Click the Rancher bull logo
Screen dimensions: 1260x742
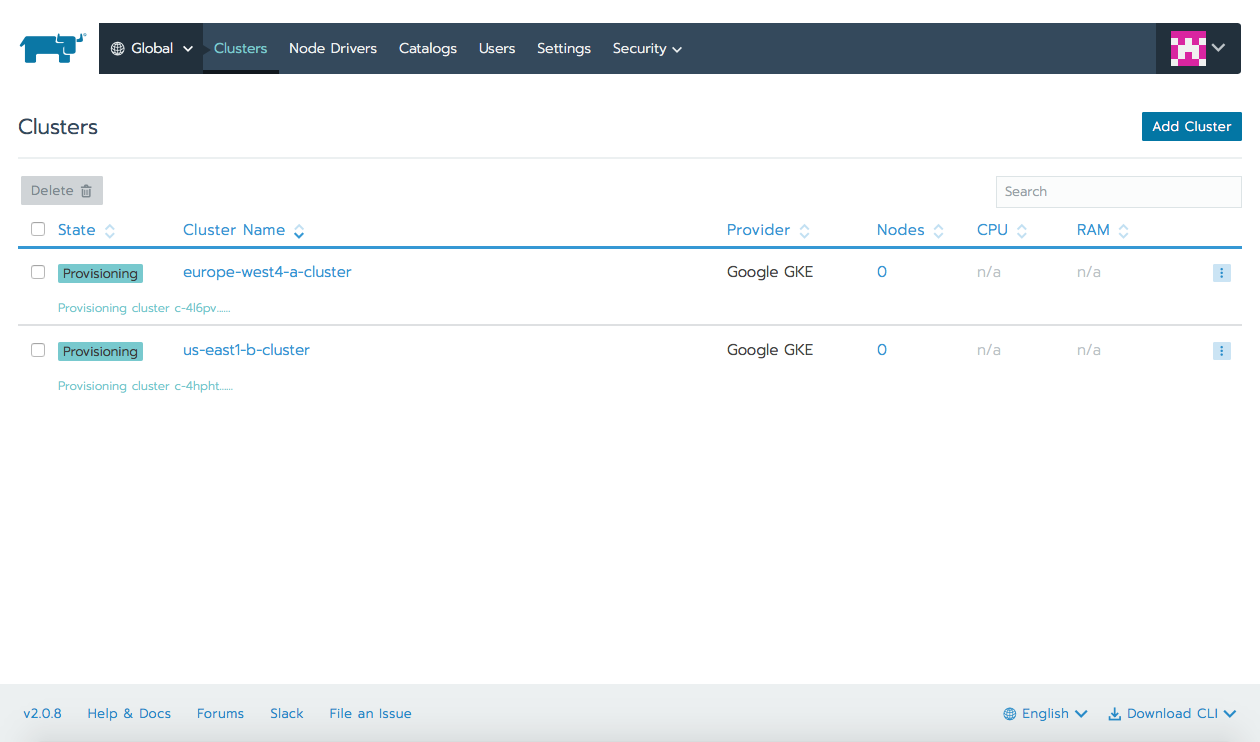point(52,48)
